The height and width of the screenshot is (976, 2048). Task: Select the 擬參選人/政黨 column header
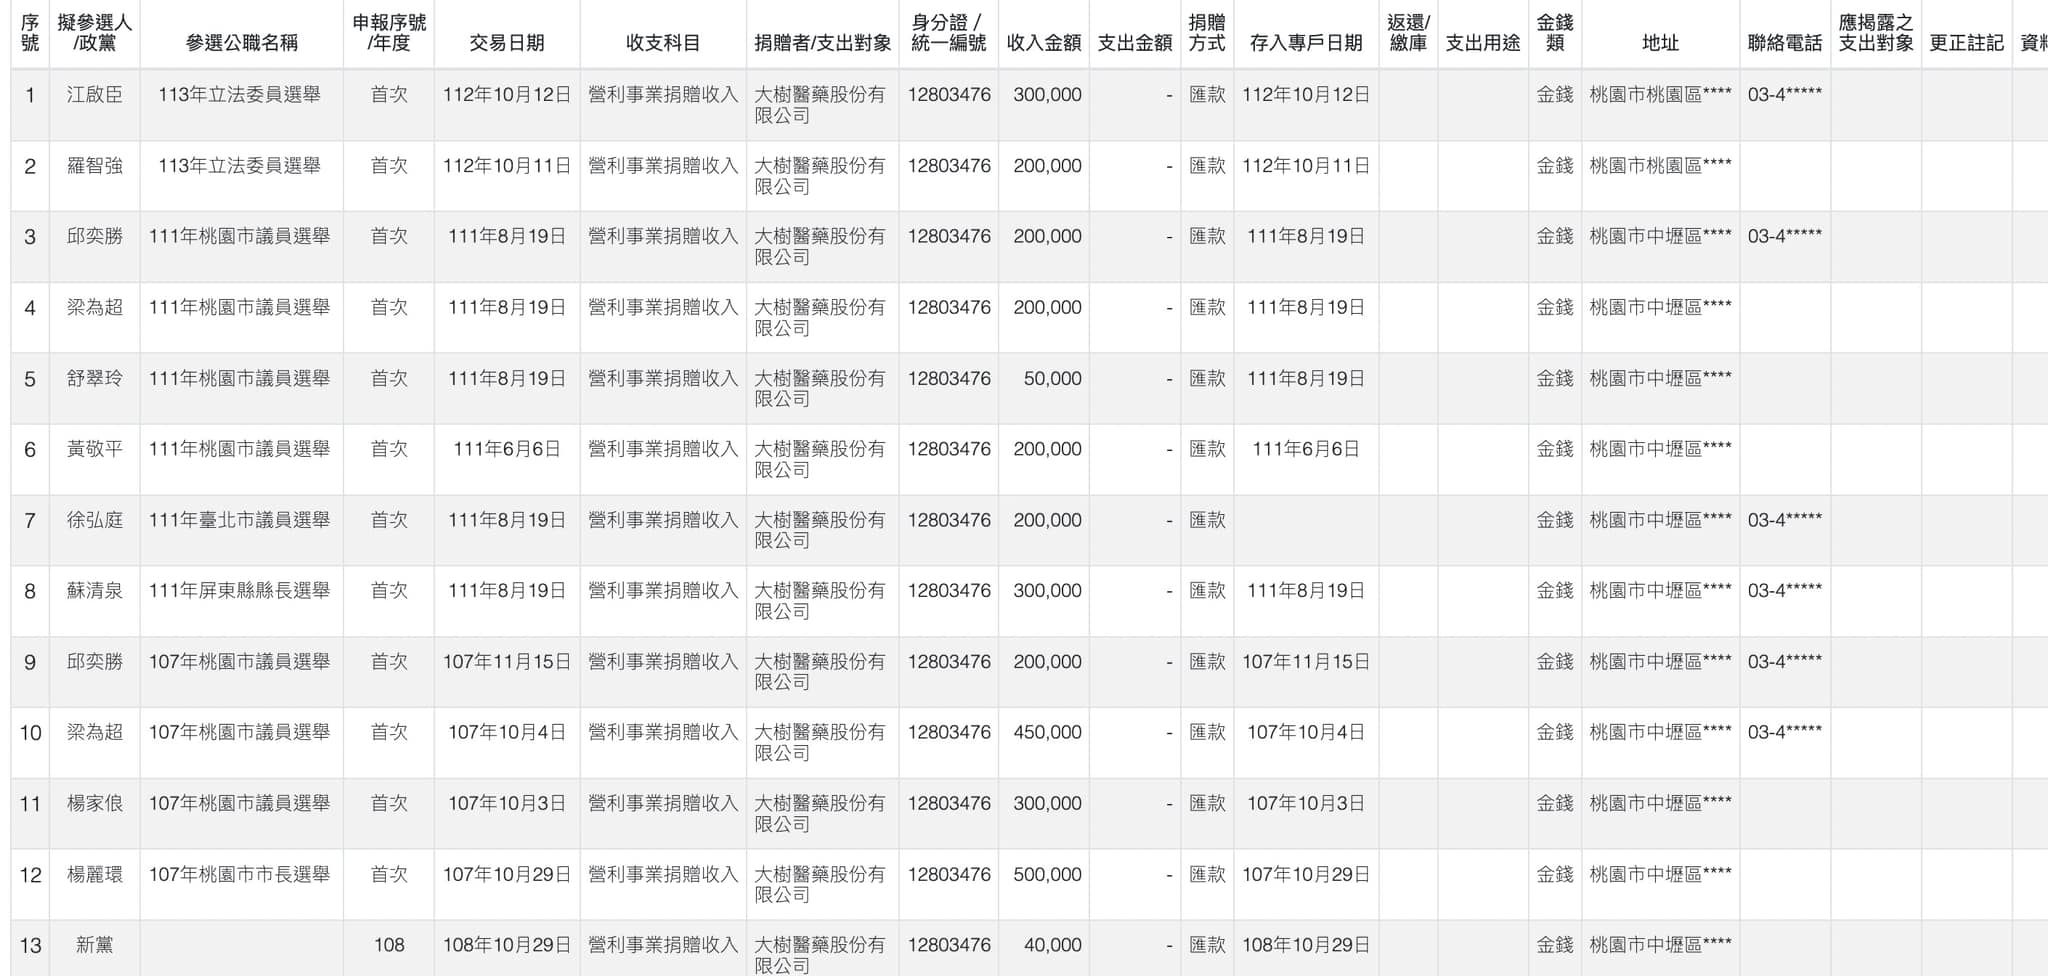94,33
